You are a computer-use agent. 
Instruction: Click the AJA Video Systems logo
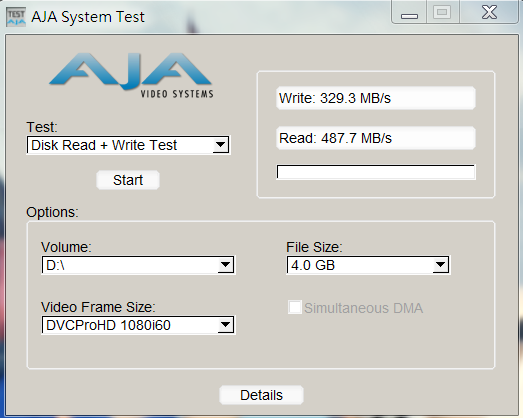click(131, 75)
